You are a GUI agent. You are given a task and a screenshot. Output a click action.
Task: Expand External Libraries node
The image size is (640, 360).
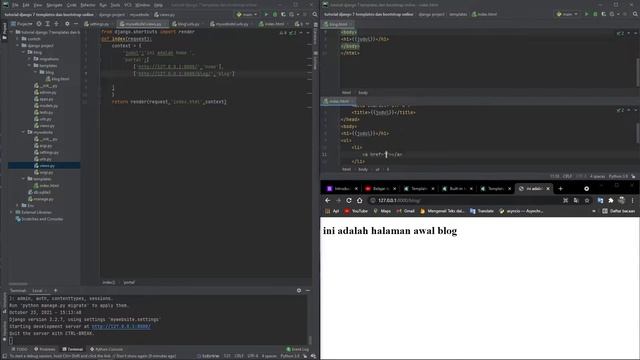(x=12, y=212)
